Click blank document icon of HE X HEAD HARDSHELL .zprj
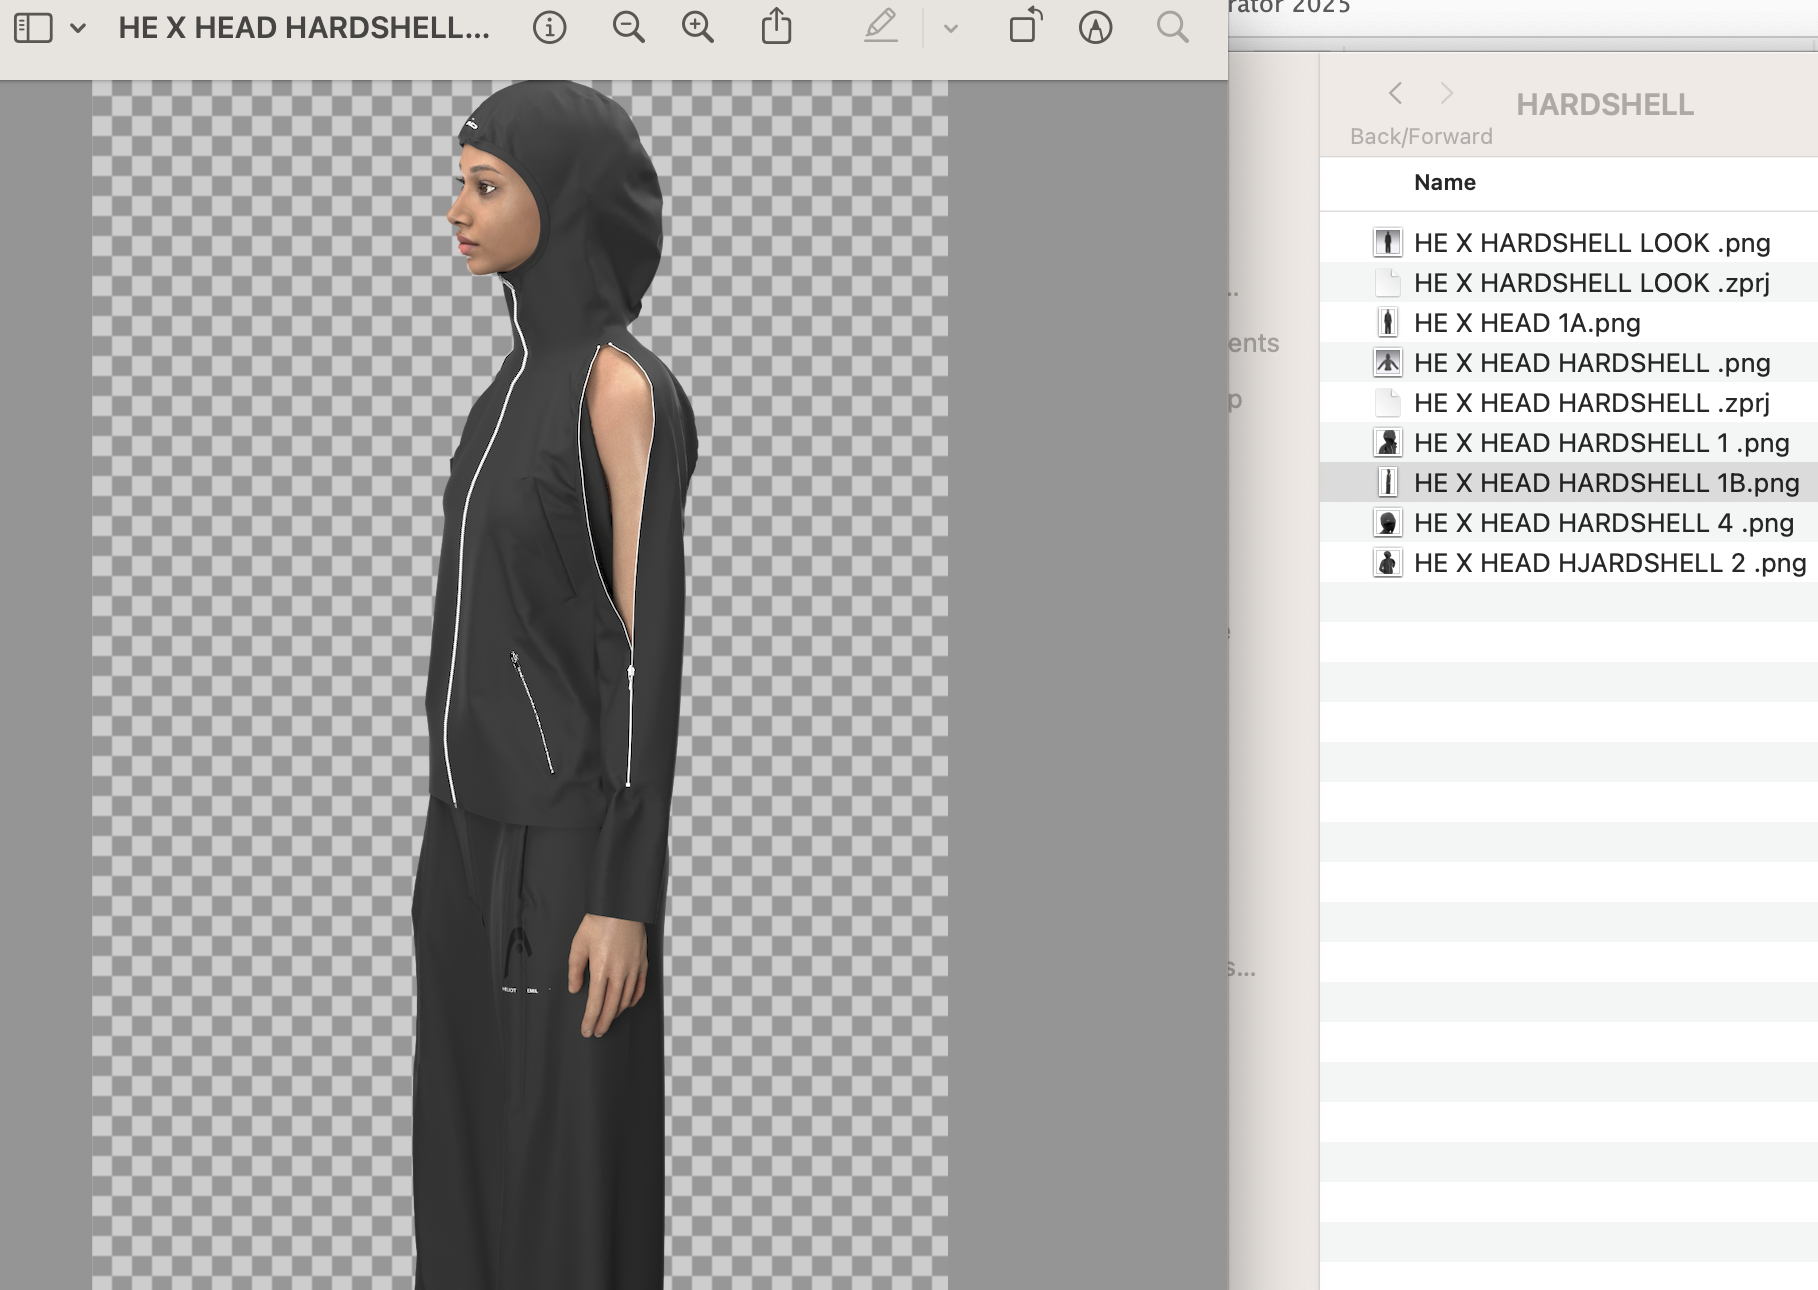This screenshot has height=1290, width=1818. coord(1387,403)
